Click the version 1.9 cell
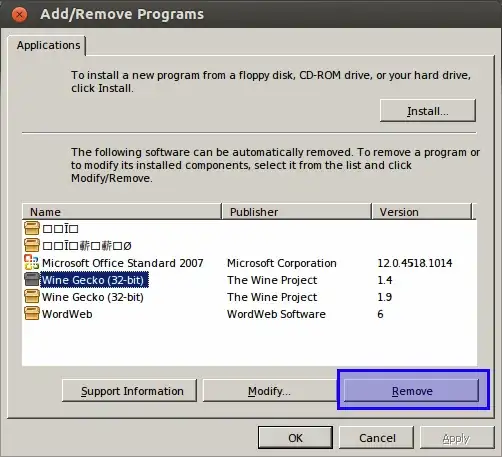This screenshot has width=502, height=457. pyautogui.click(x=385, y=297)
